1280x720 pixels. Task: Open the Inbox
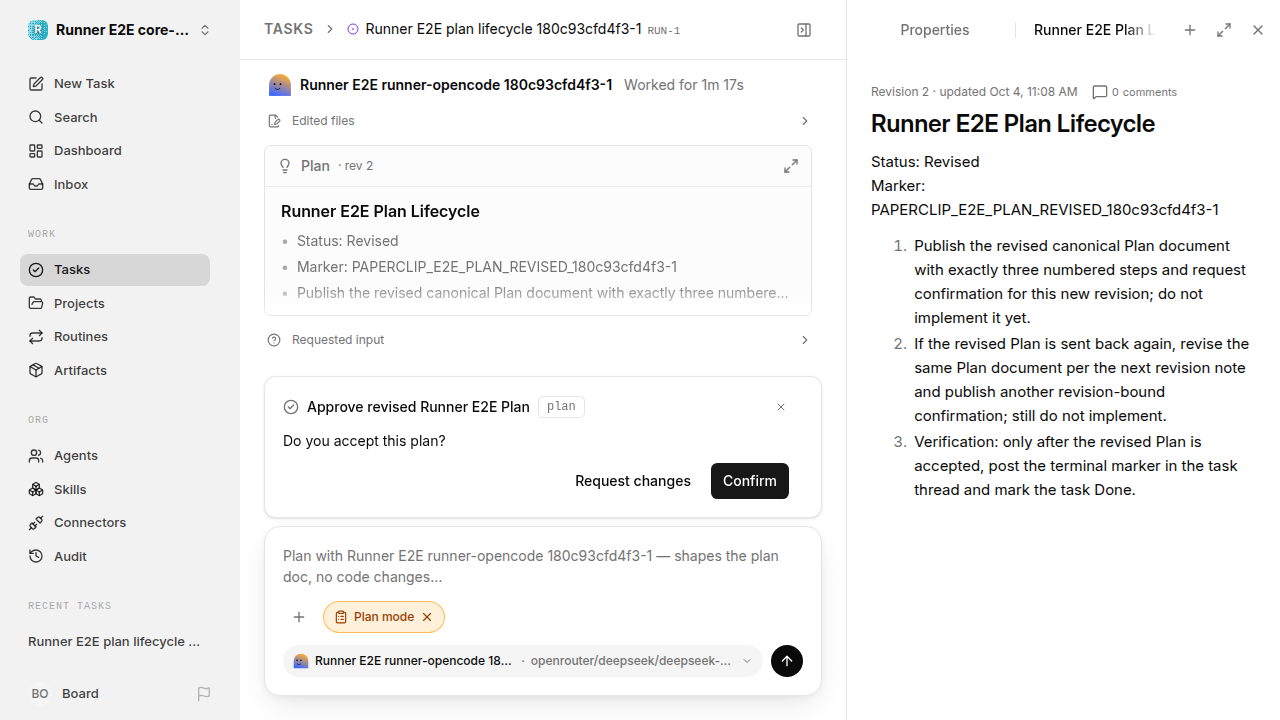pyautogui.click(x=115, y=184)
